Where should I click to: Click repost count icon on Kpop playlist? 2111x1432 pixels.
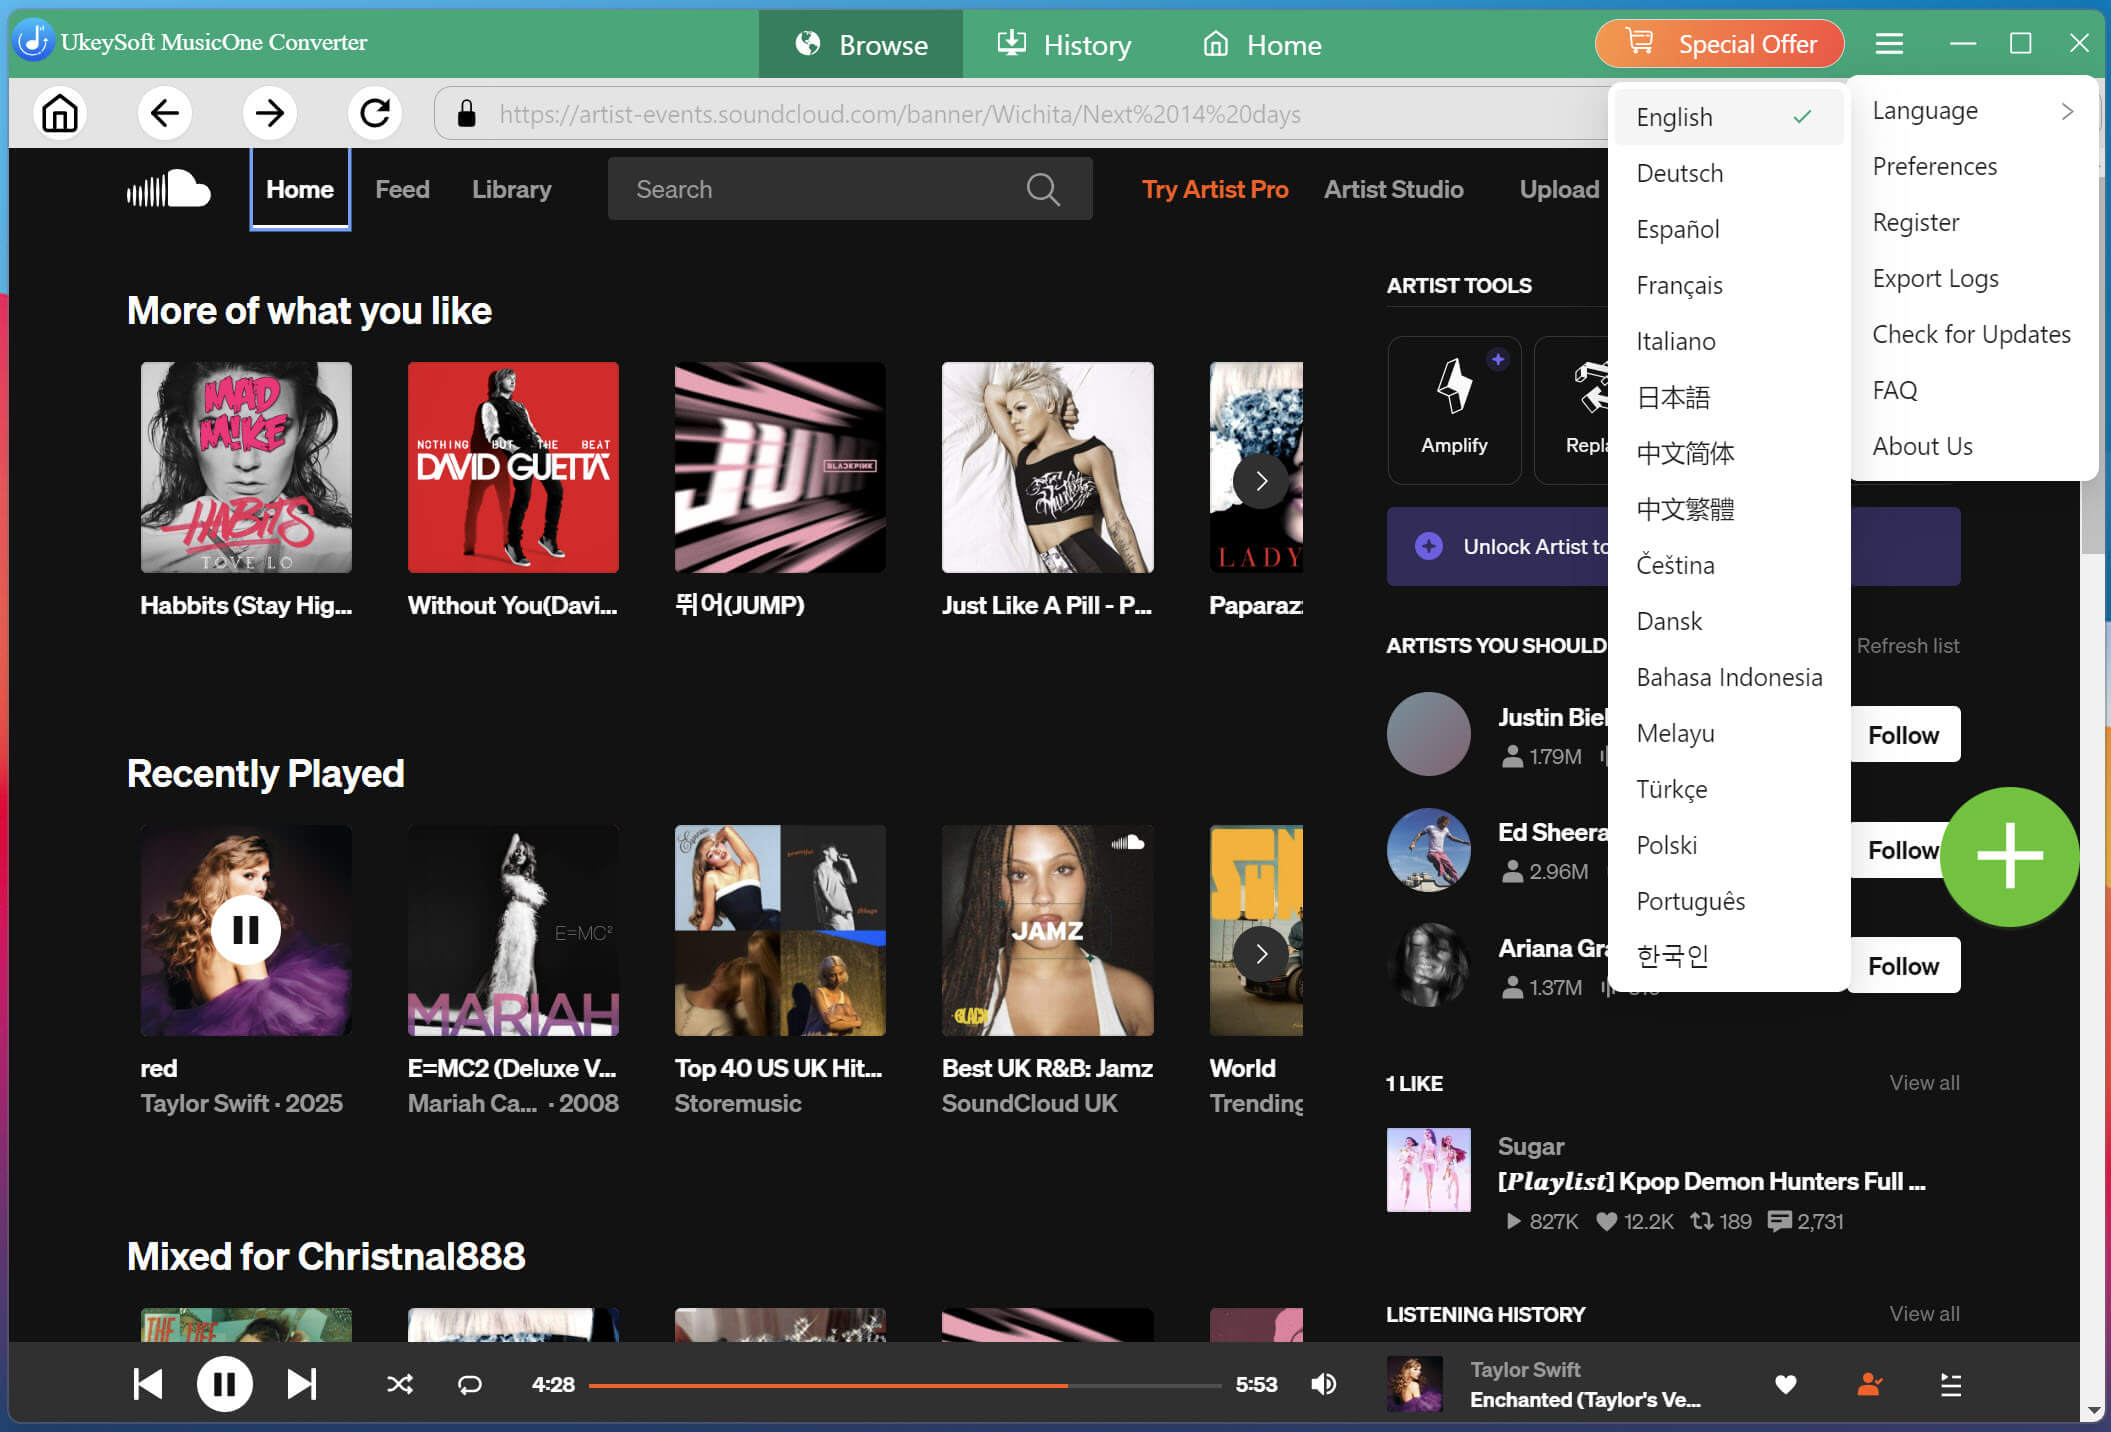pos(1702,1221)
